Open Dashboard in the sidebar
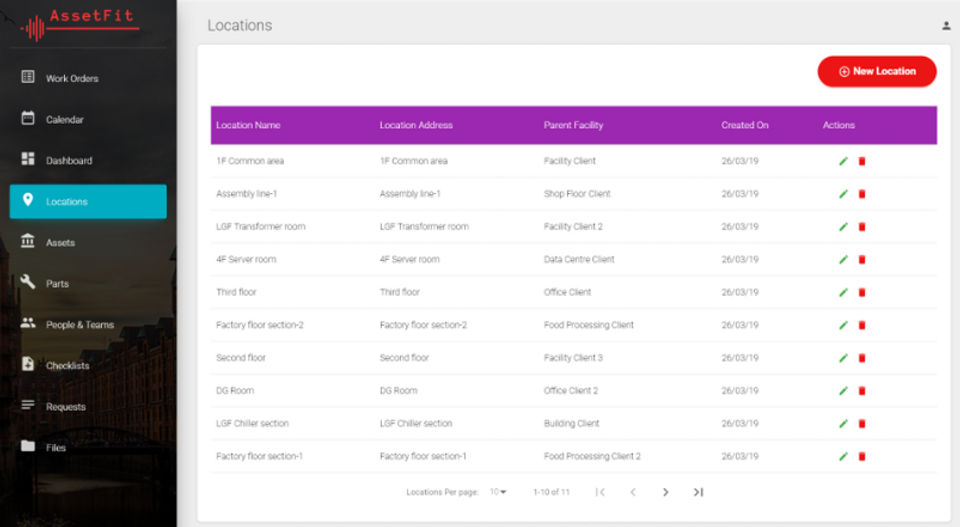The image size is (960, 527). [x=88, y=160]
